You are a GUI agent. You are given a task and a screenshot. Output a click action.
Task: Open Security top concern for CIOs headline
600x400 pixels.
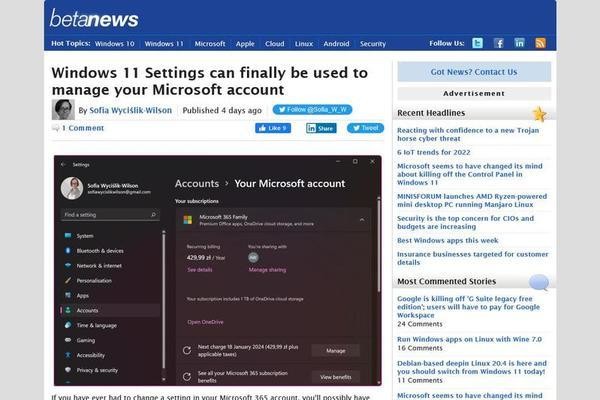coord(465,222)
